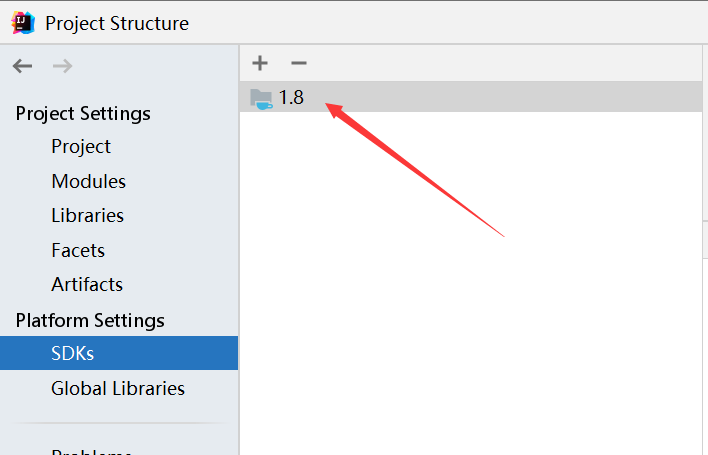Select the 1.8 SDK entry

[470, 97]
